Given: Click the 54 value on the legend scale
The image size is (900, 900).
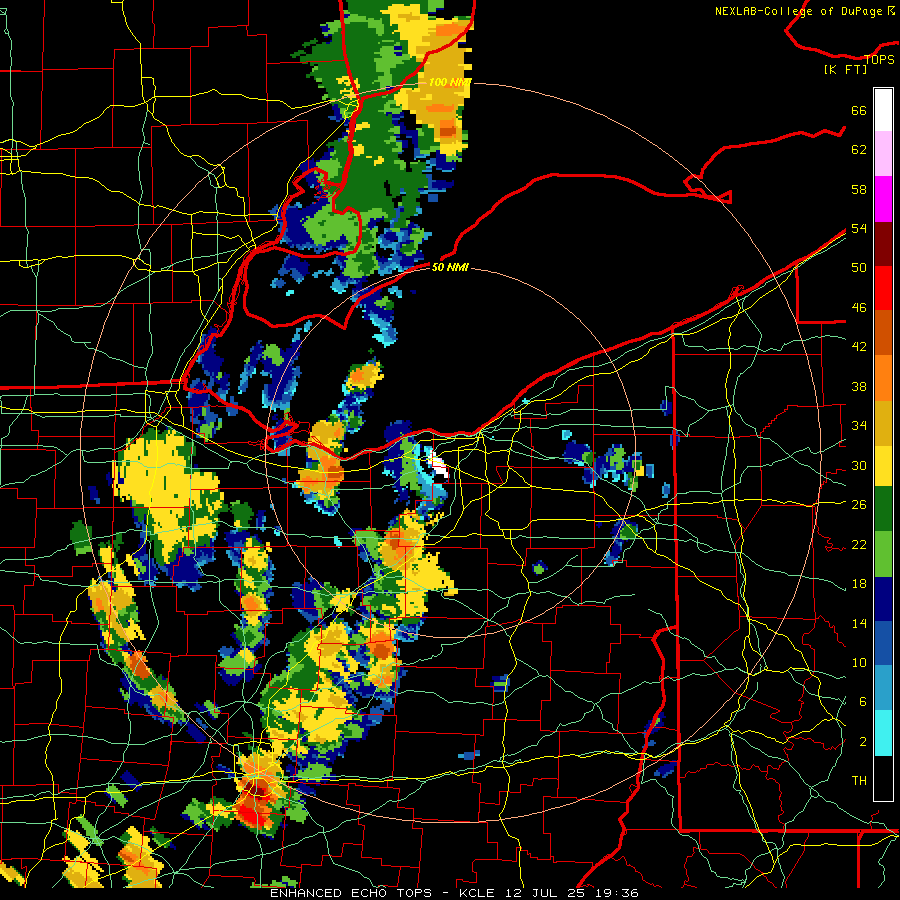Looking at the screenshot, I should (x=859, y=228).
